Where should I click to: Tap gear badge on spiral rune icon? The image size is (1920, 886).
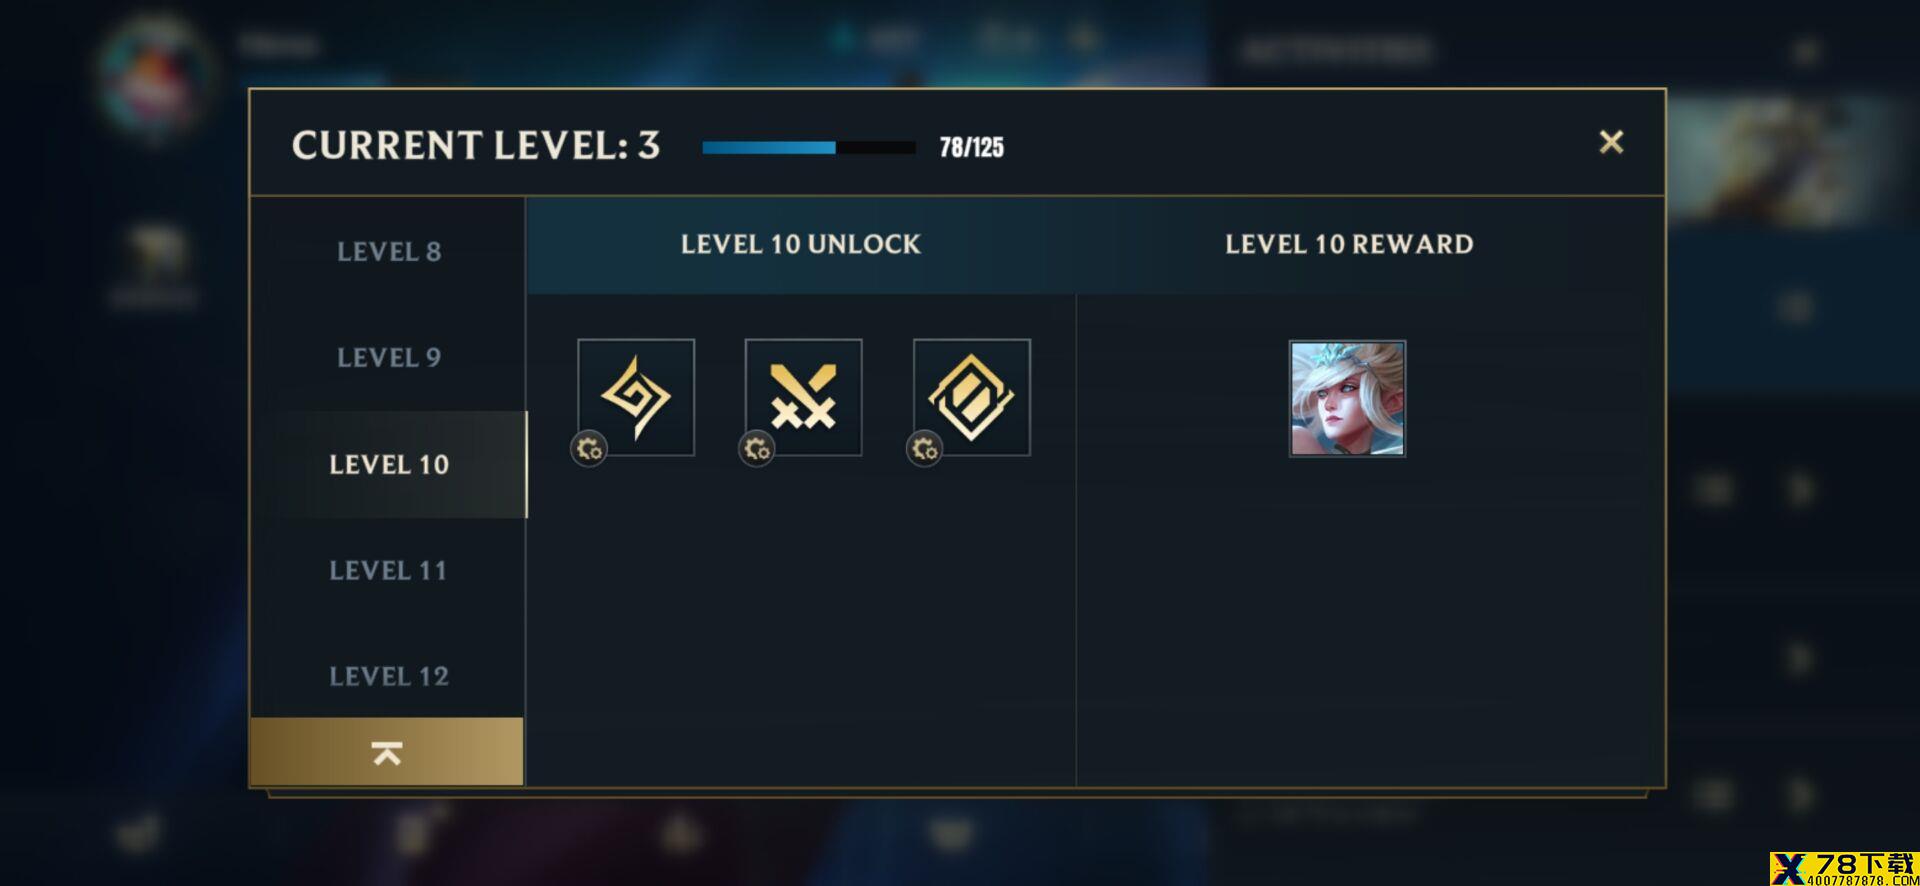(589, 449)
